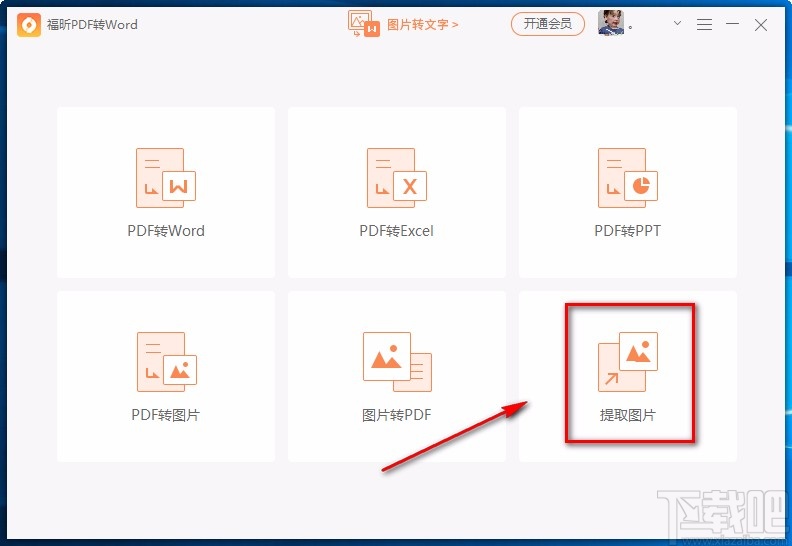Expand the account dropdown chevron
The image size is (792, 546).
pos(677,23)
